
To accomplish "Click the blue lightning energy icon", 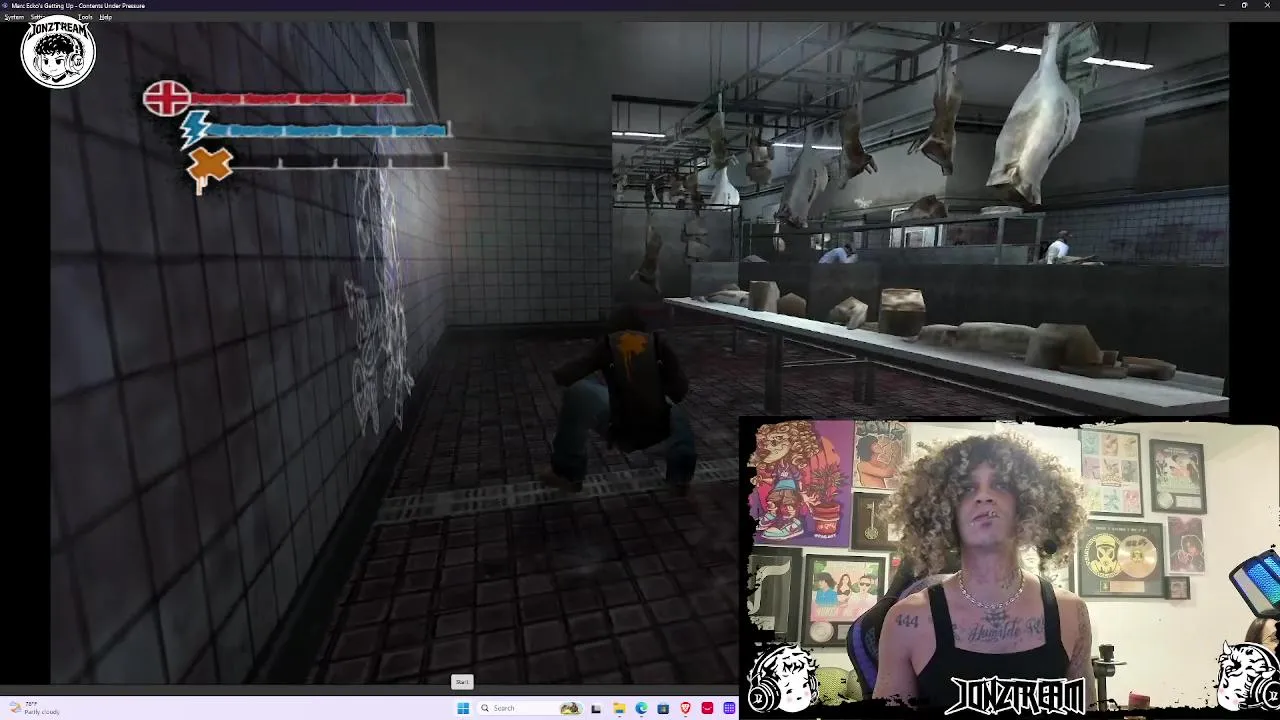I will coord(194,130).
